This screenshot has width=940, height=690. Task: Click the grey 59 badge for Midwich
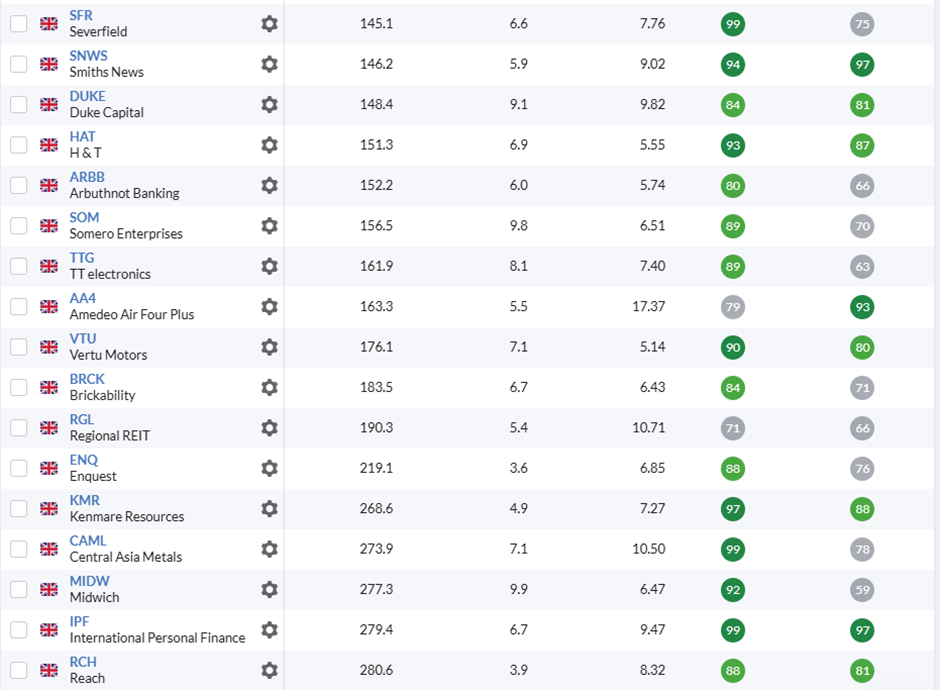pyautogui.click(x=862, y=590)
